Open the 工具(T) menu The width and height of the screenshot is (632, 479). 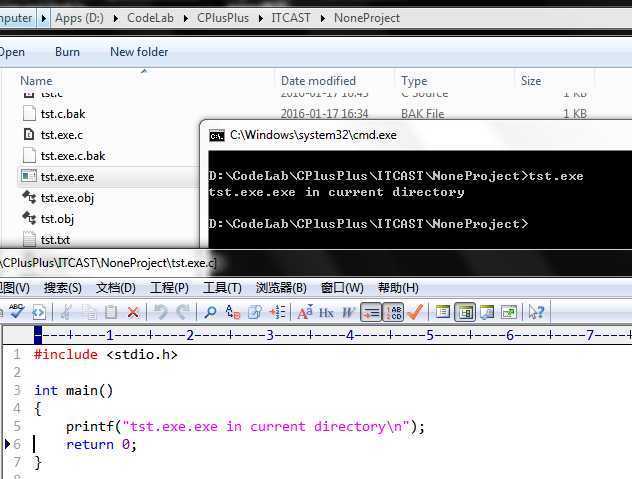[x=222, y=288]
